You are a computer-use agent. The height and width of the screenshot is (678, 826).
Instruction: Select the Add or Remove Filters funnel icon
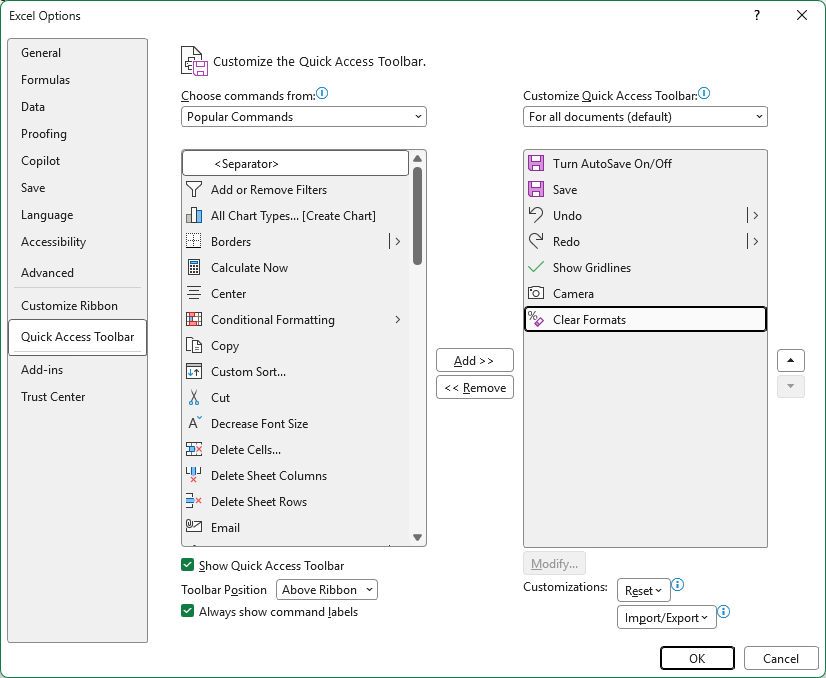194,189
